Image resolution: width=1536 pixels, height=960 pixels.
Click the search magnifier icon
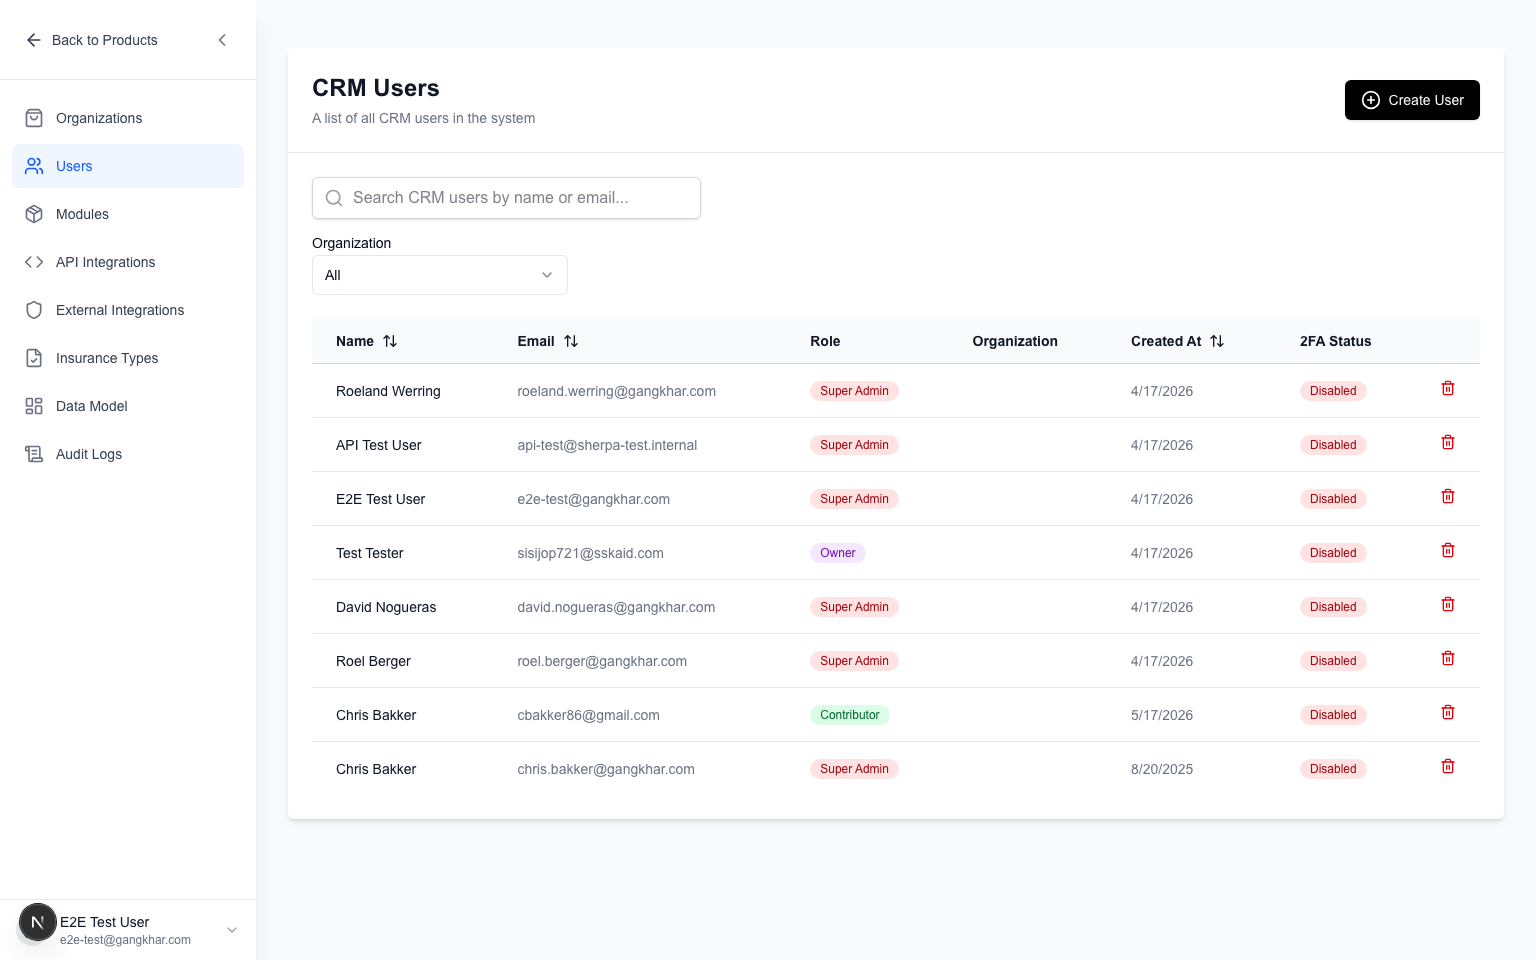(x=334, y=198)
